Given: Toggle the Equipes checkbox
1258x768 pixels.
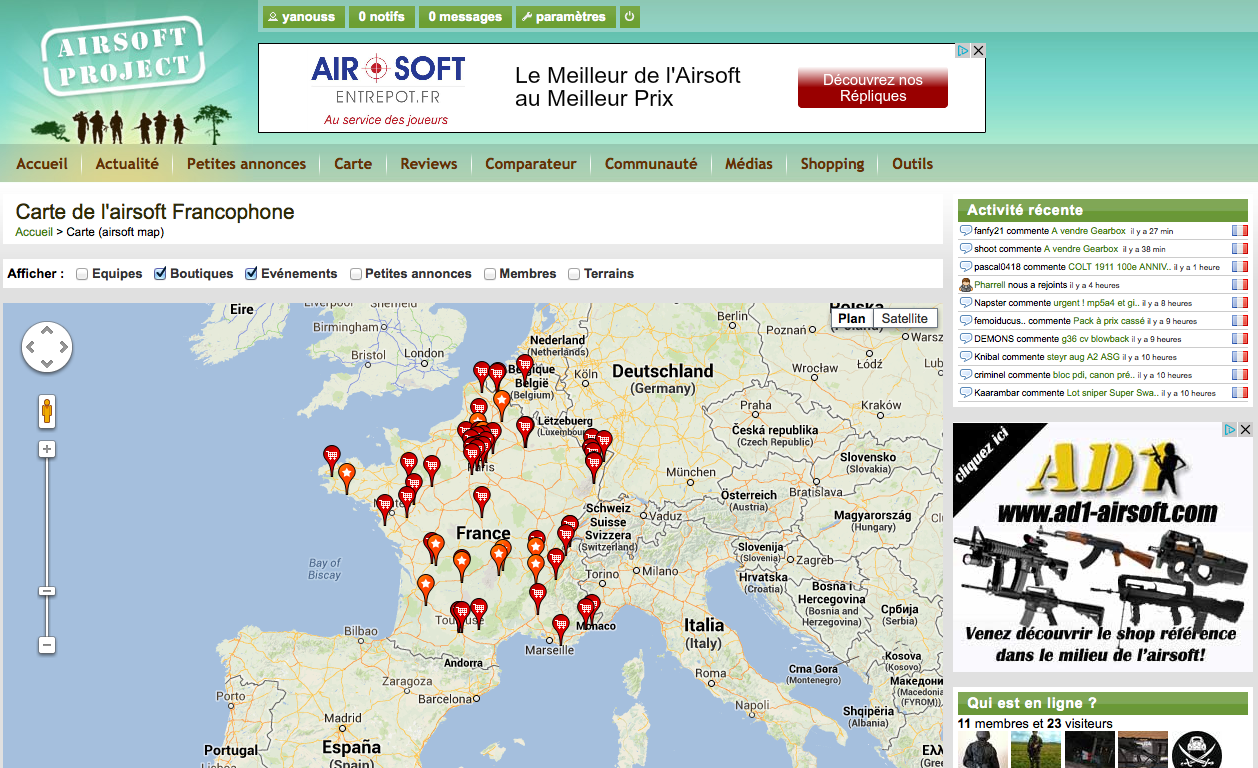Looking at the screenshot, I should (82, 274).
